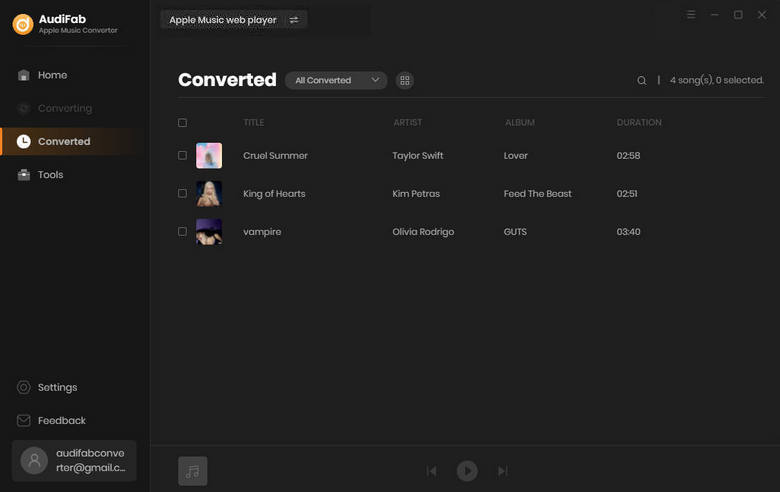Screen dimensions: 780x492
Task: Click the 4 song(s), 0 selected status text
Action: [x=716, y=80]
